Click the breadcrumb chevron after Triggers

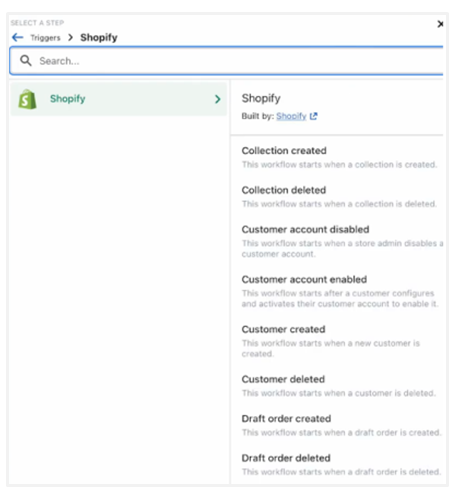[x=70, y=37]
